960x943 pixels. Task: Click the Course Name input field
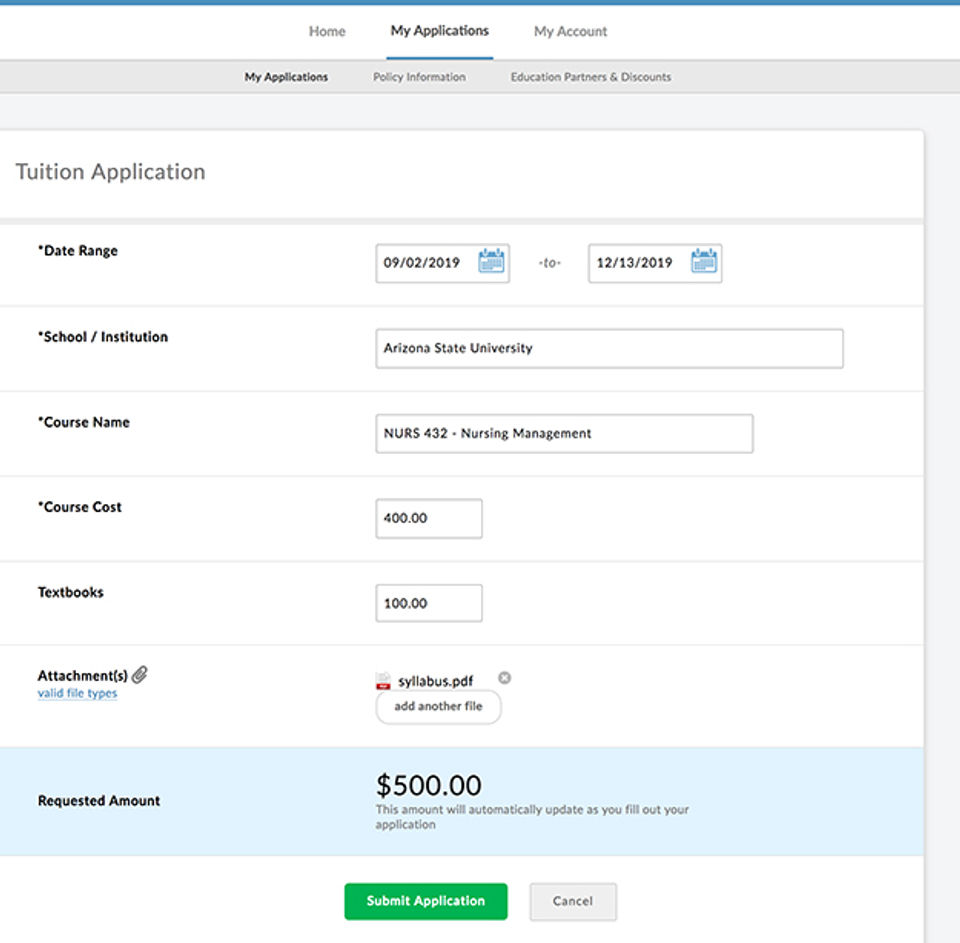[x=564, y=433]
